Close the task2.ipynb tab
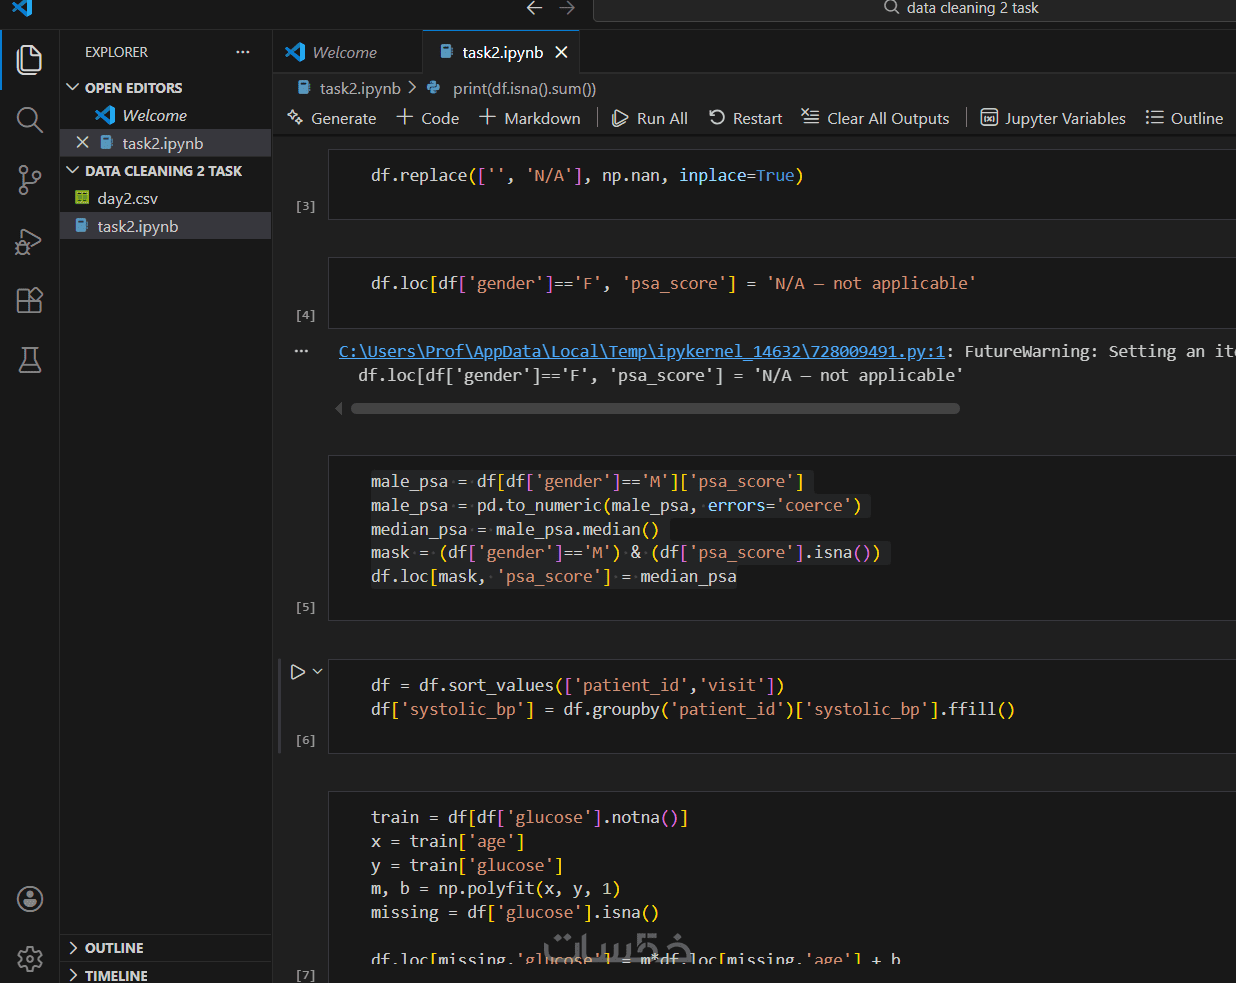 (561, 52)
